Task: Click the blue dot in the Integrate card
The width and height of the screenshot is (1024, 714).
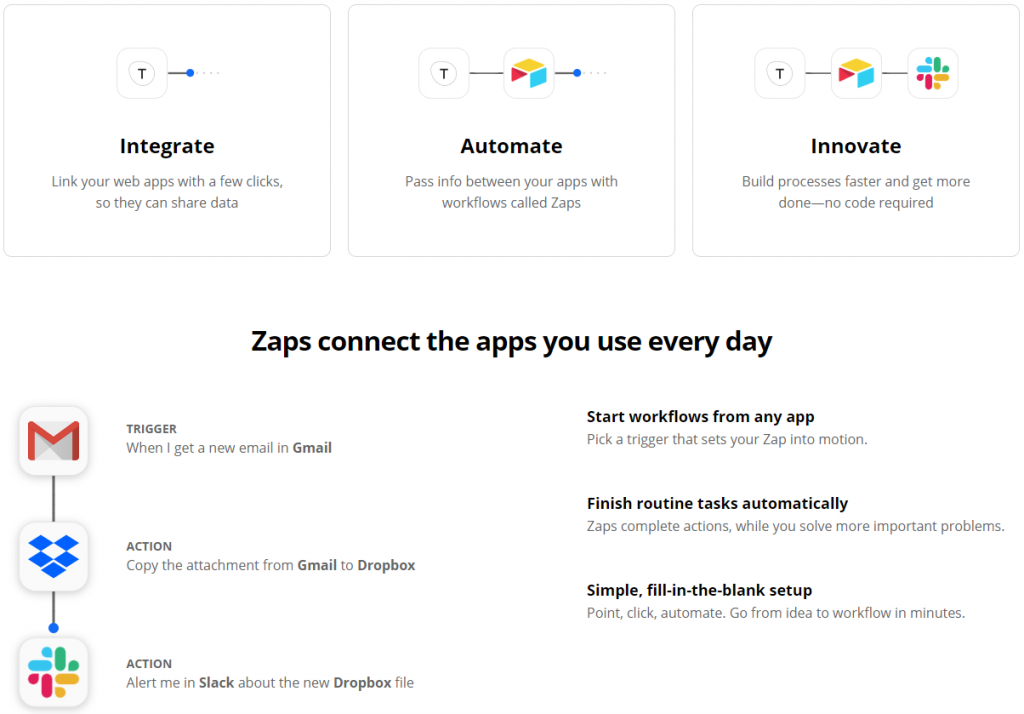Action: (x=190, y=73)
